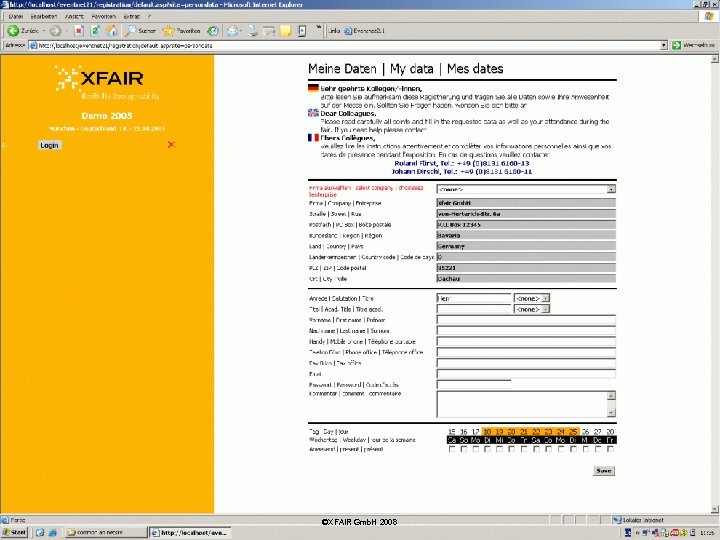Image resolution: width=720 pixels, height=540 pixels.
Task: Select the http://localhost taskbar button
Action: tap(190, 533)
